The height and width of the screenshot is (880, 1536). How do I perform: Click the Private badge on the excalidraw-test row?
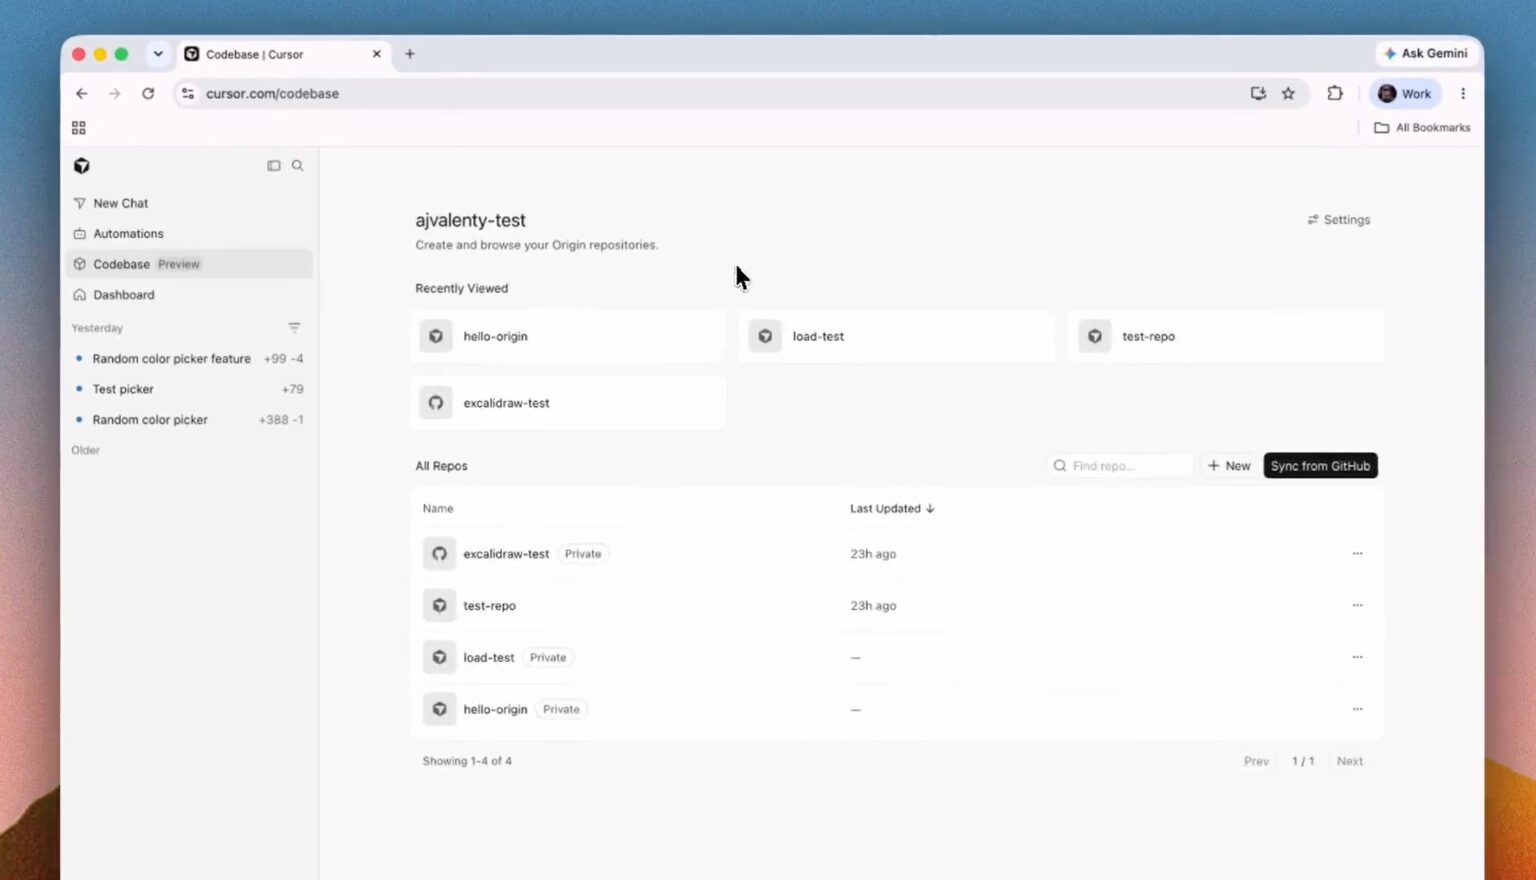583,554
